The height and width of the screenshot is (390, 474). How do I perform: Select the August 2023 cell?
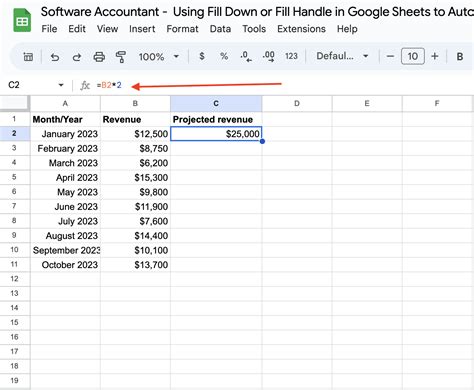[x=65, y=236]
